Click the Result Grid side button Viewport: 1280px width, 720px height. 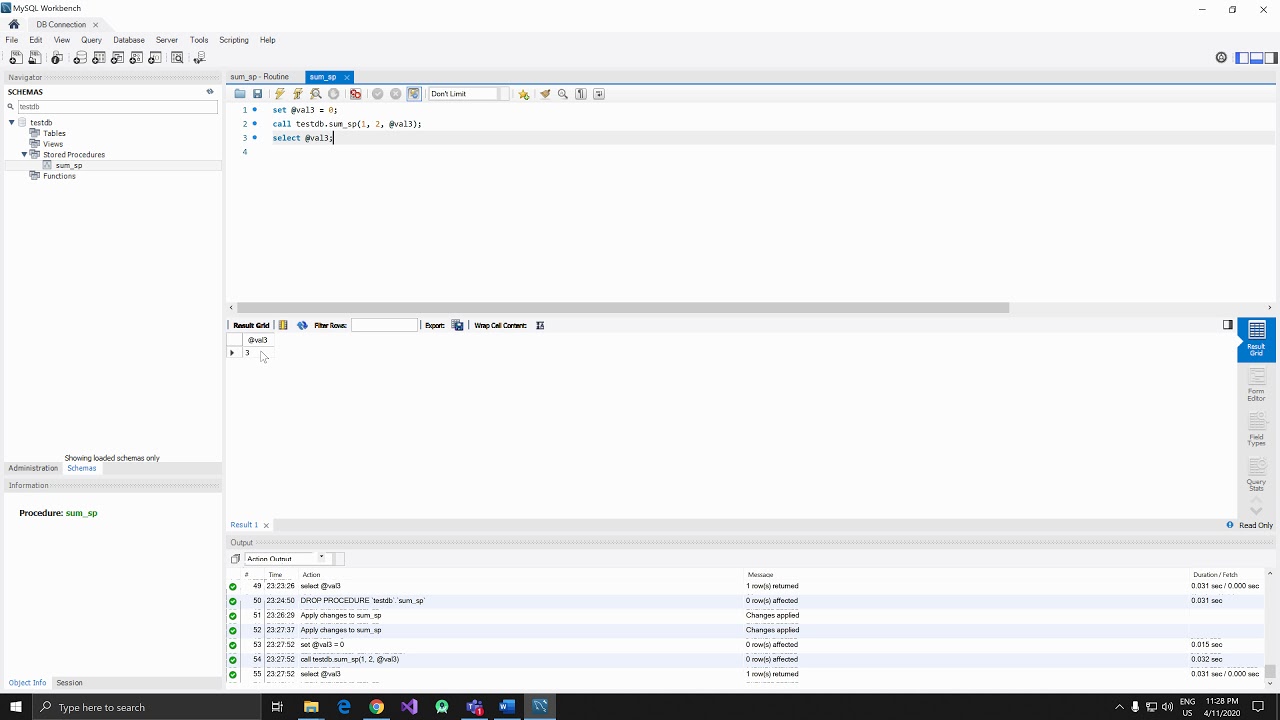(1256, 339)
